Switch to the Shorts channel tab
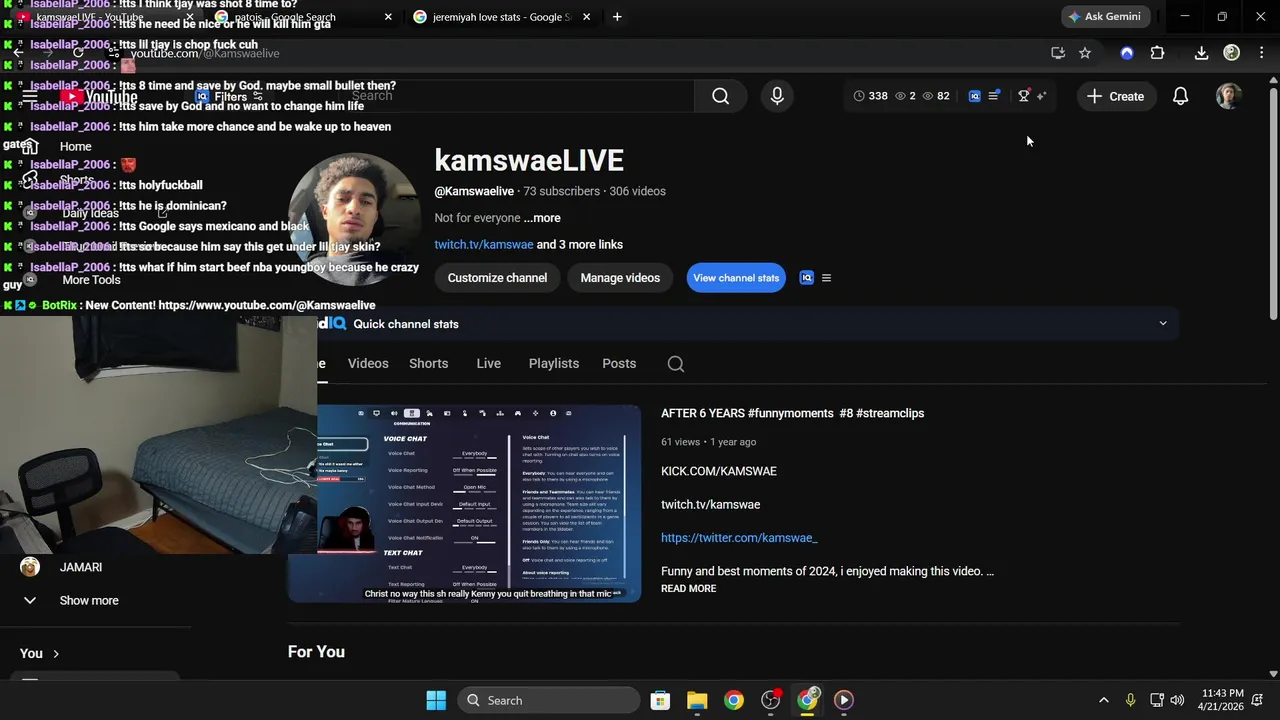Image resolution: width=1280 pixels, height=720 pixels. (428, 364)
